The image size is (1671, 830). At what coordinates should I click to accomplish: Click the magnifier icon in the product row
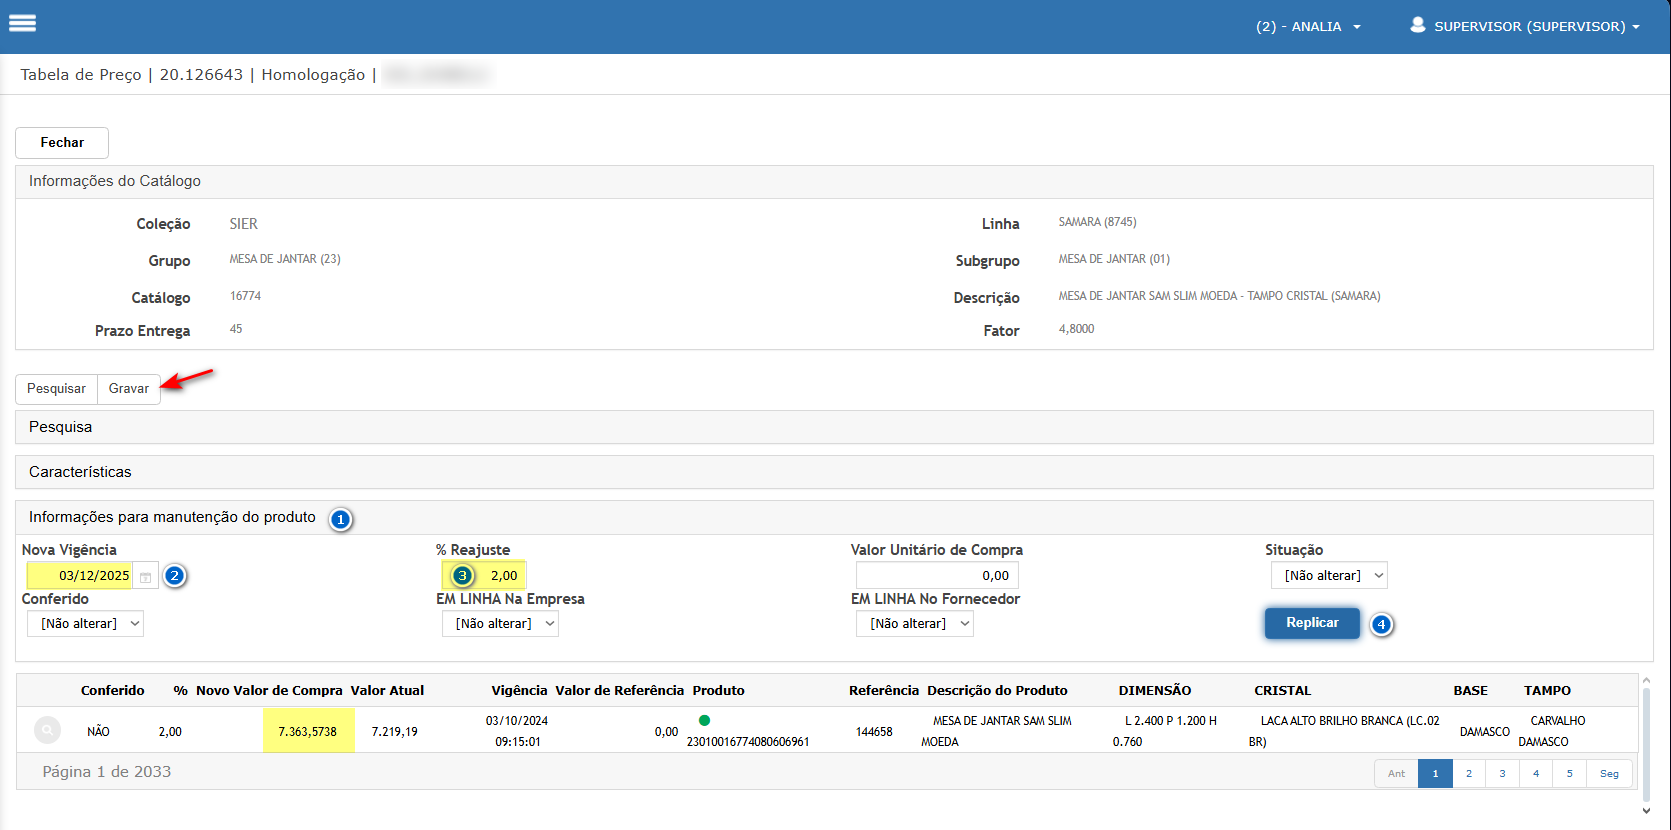tap(47, 731)
